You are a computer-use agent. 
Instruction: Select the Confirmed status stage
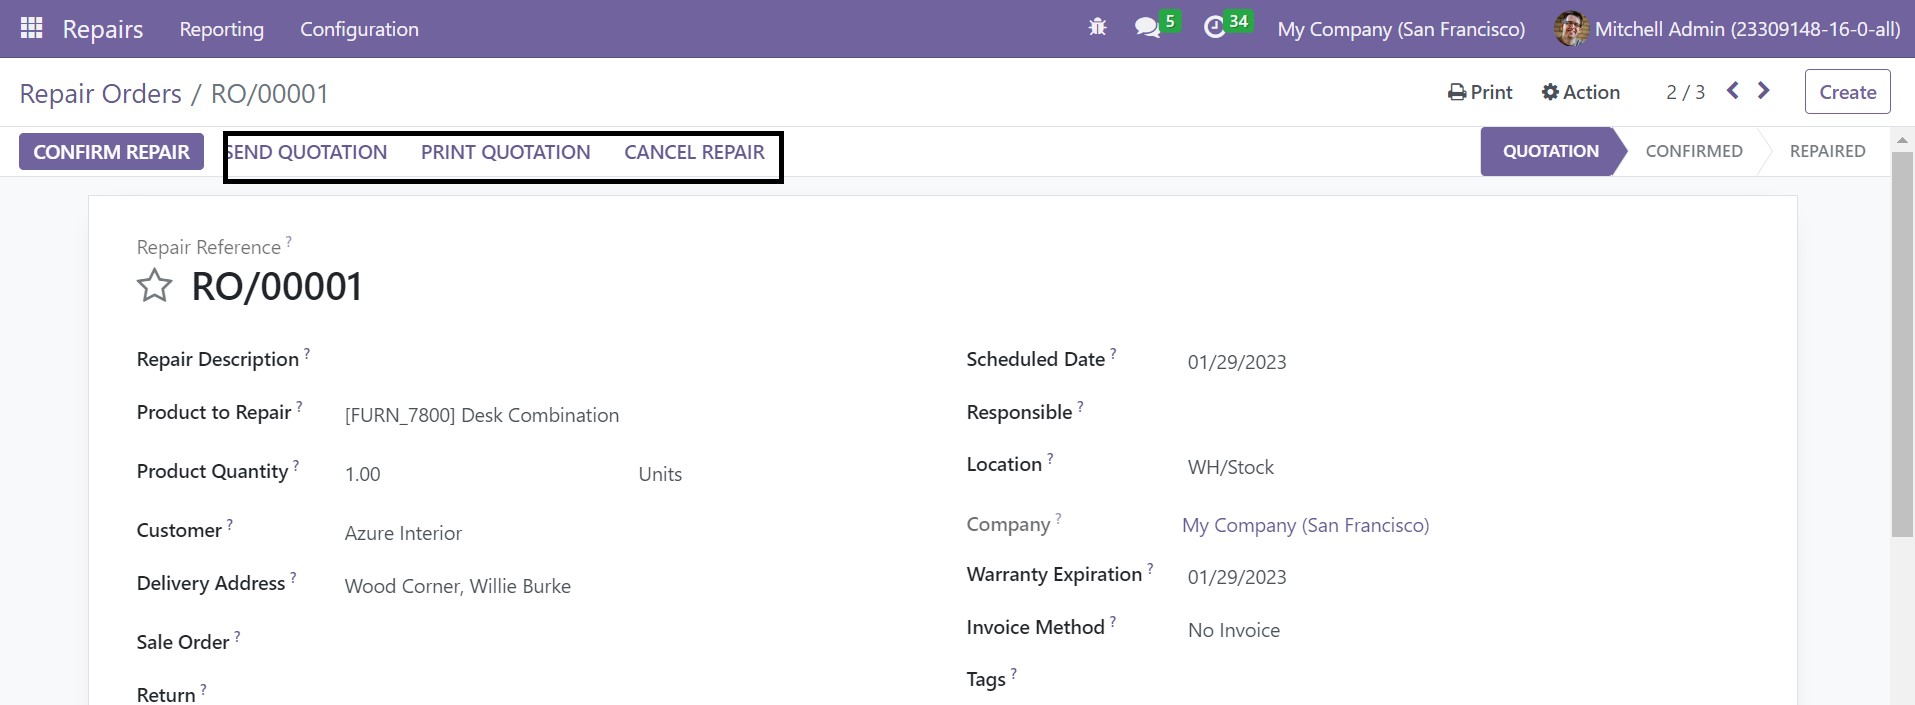tap(1693, 151)
